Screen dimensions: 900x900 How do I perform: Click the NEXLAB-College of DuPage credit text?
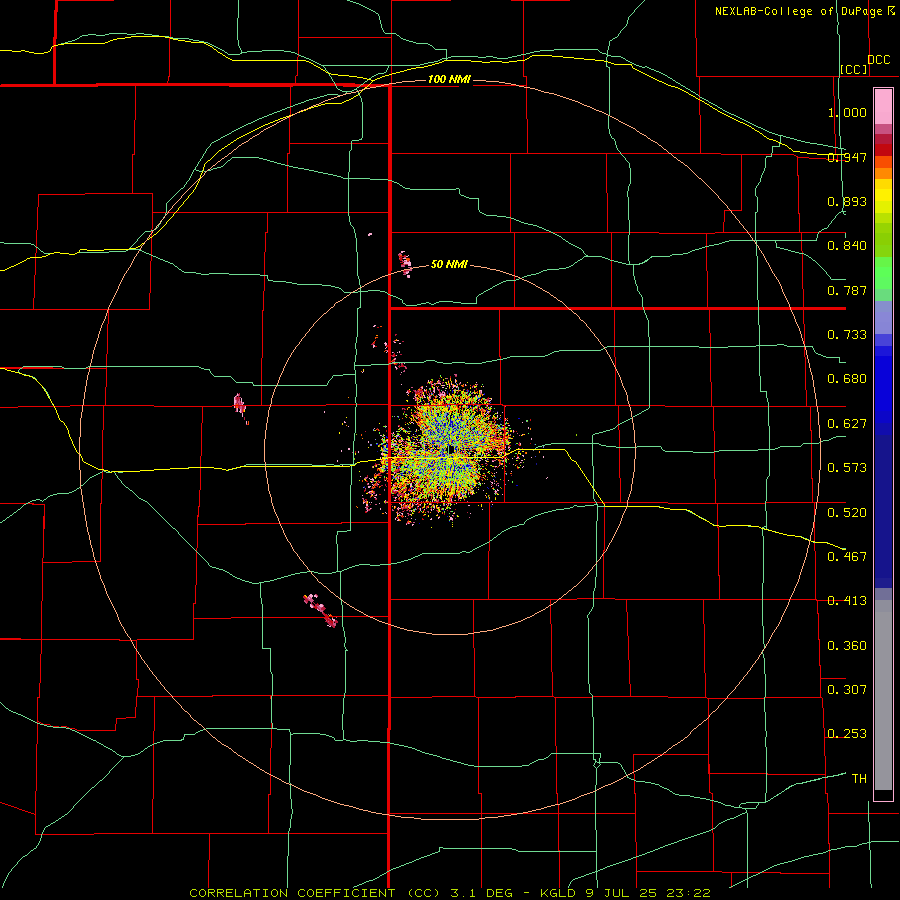[804, 11]
